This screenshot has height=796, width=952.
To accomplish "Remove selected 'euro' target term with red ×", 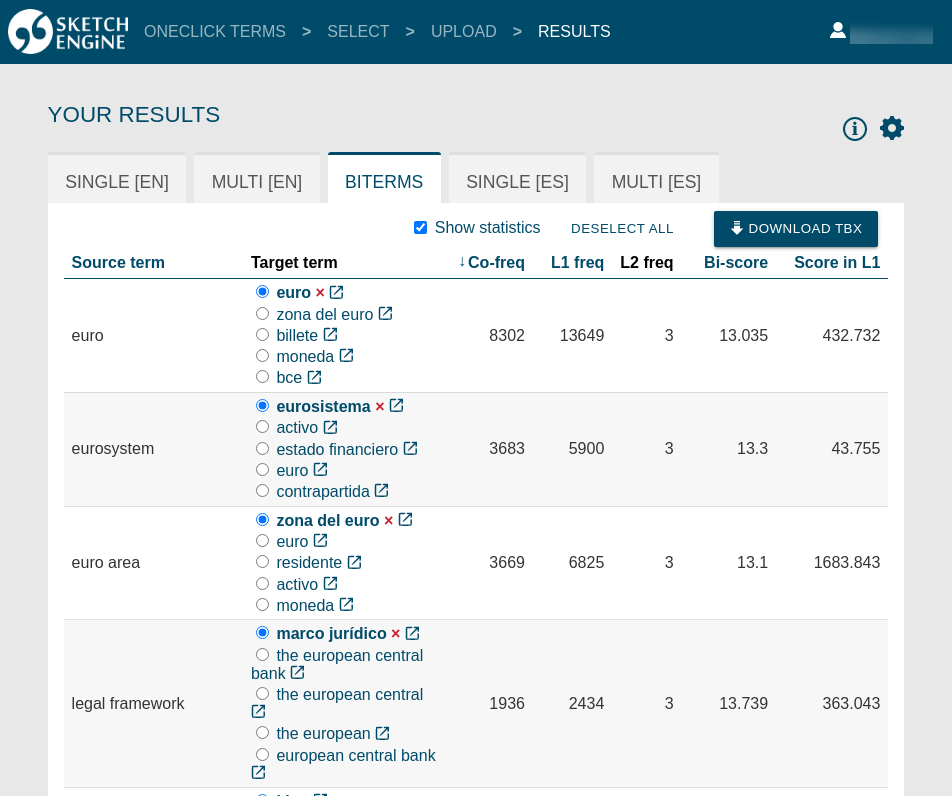I will 320,293.
